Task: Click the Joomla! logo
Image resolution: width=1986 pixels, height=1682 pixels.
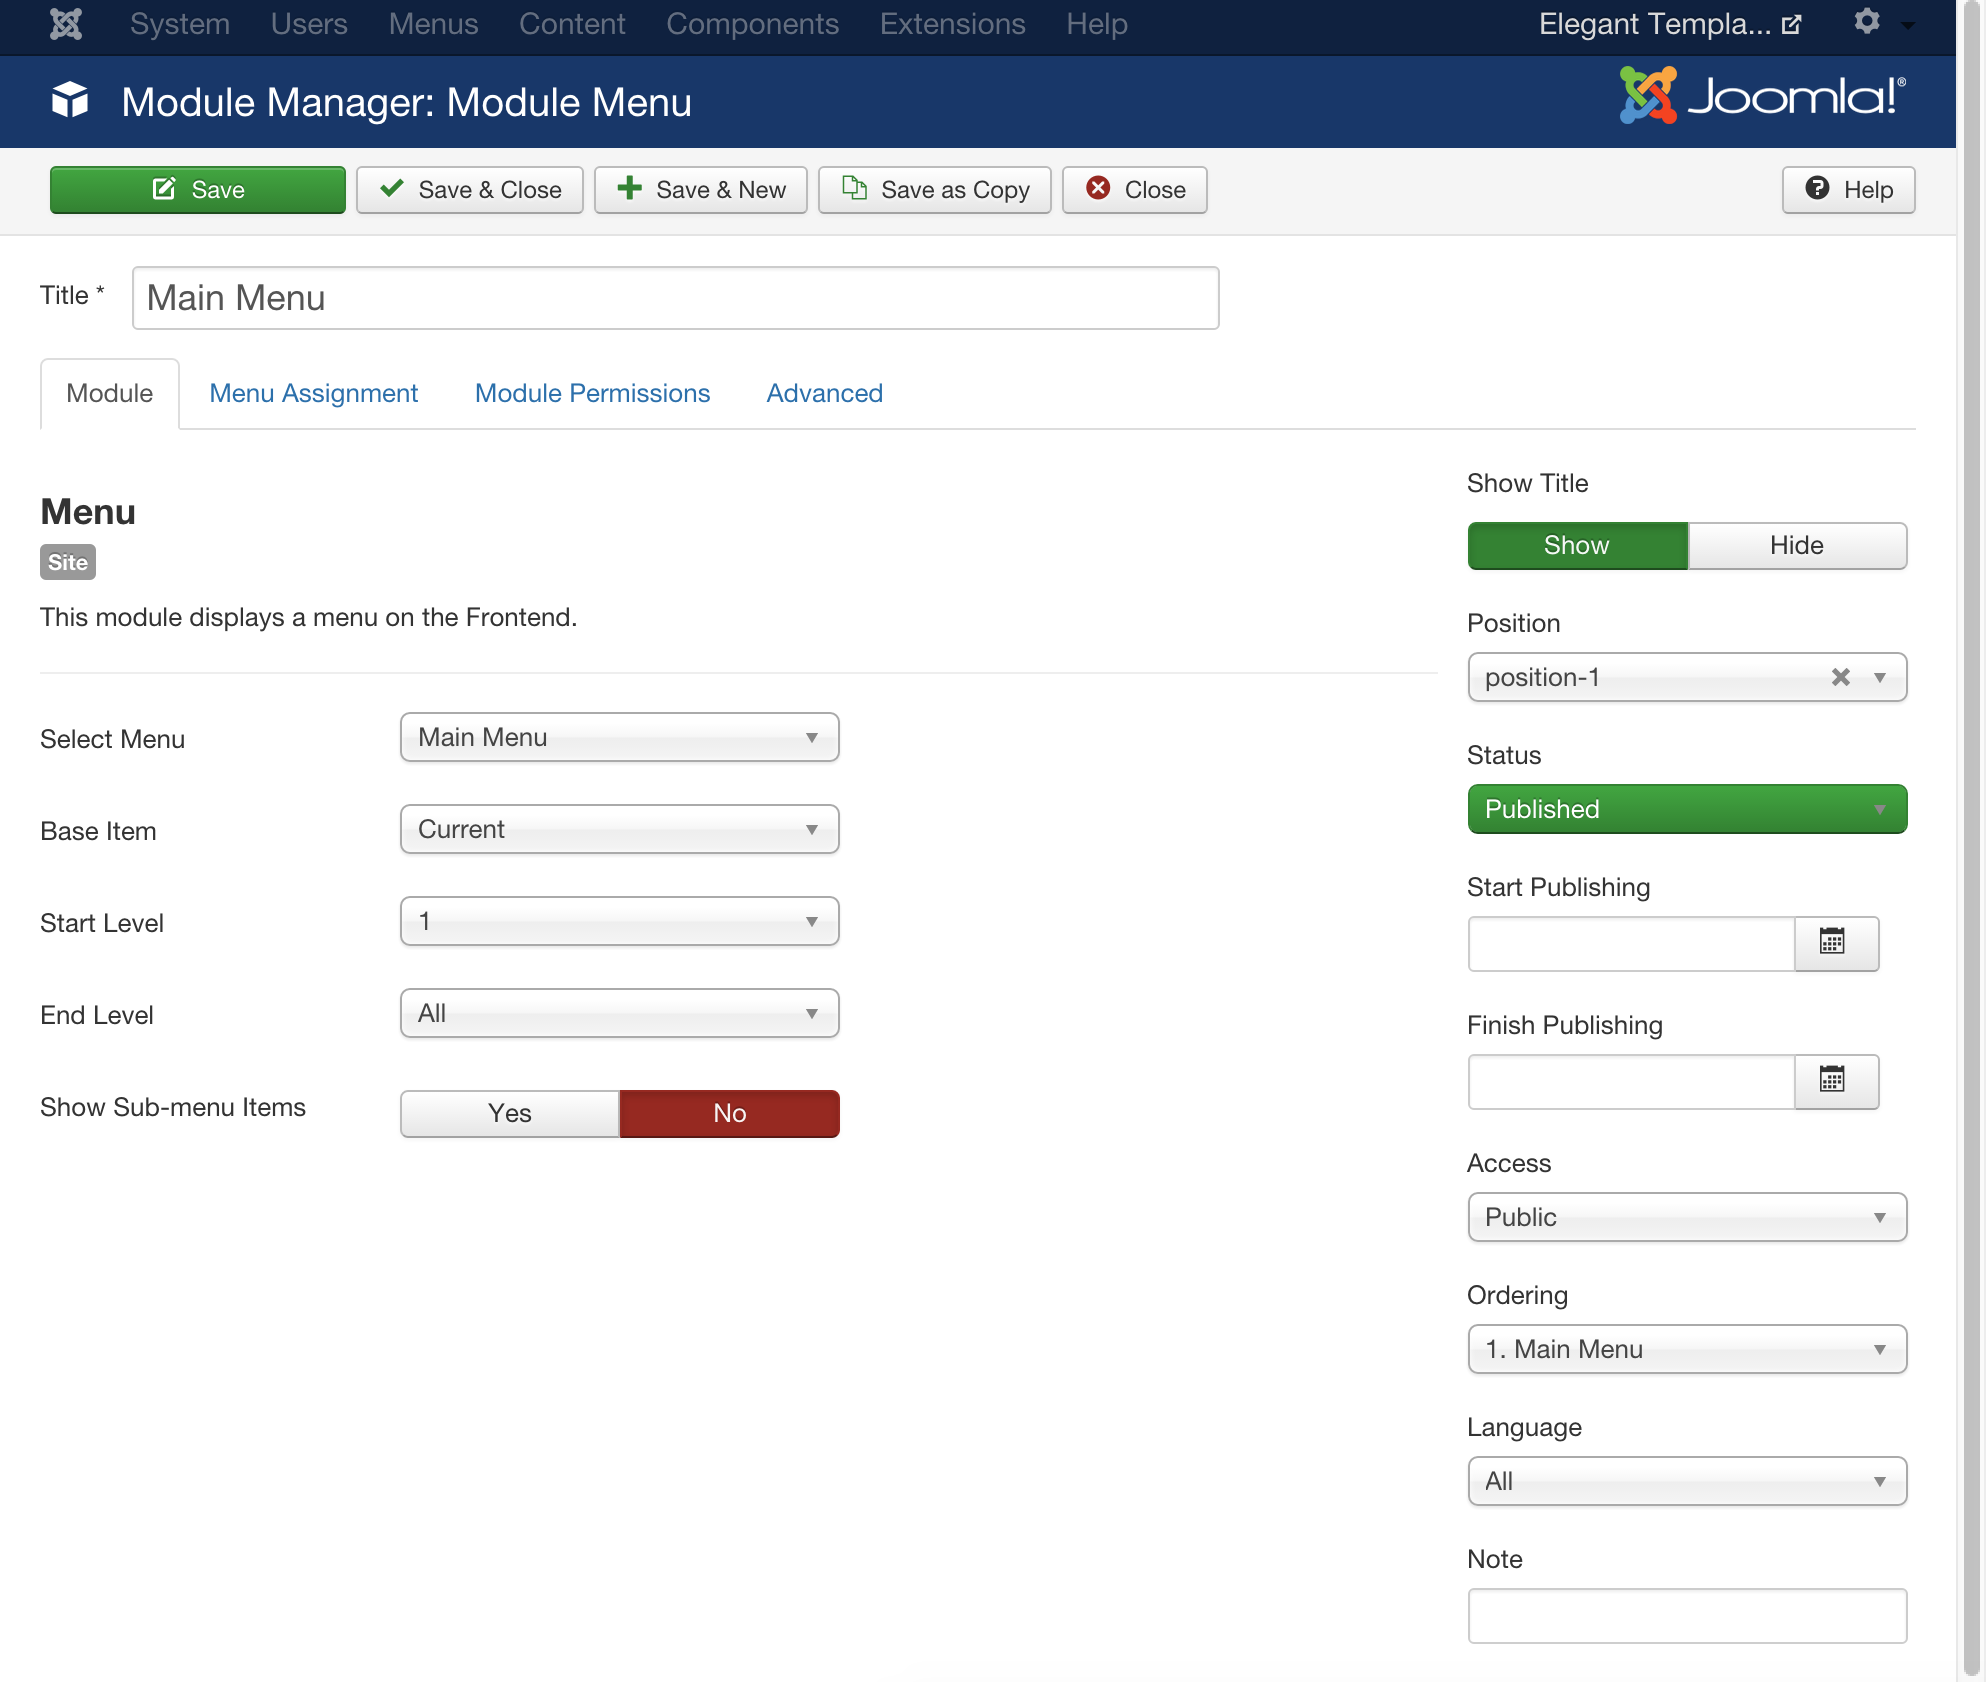Action: 1763,96
